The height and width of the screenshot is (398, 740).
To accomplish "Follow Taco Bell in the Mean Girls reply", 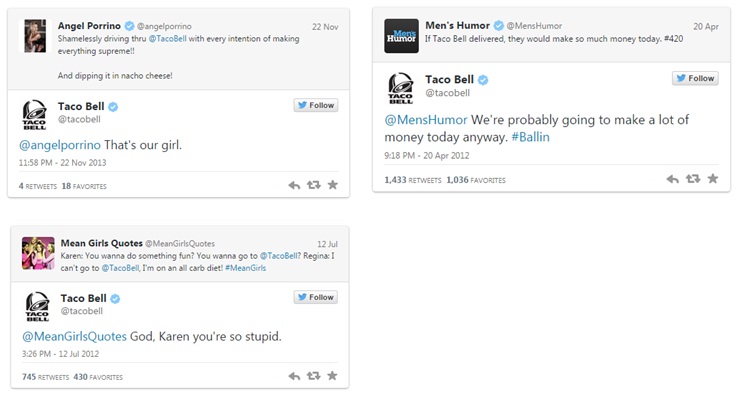I will (x=316, y=297).
